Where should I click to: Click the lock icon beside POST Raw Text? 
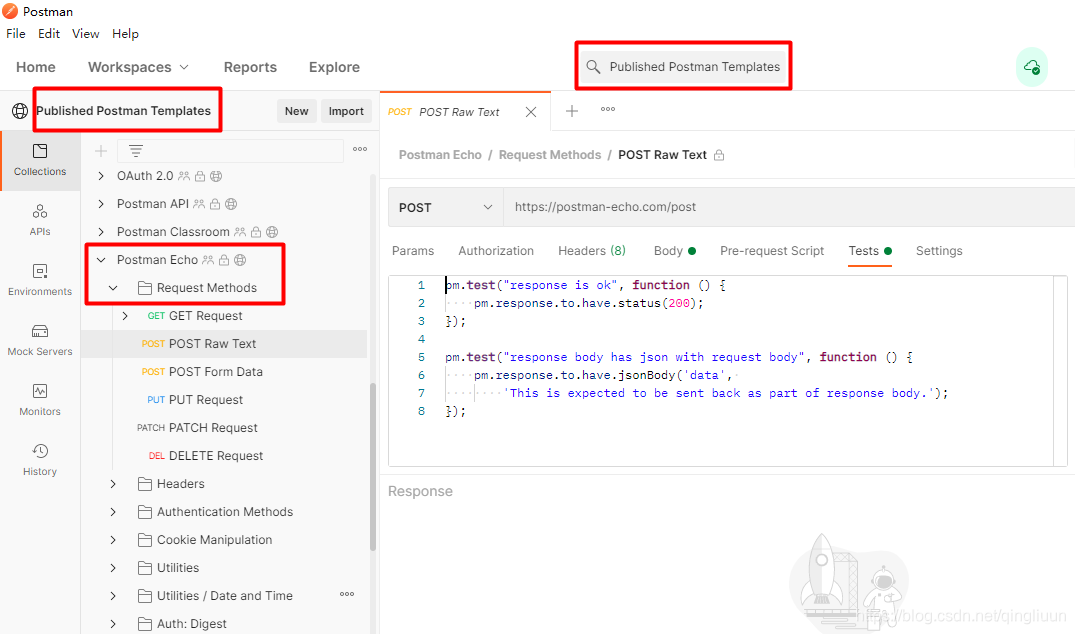(718, 156)
